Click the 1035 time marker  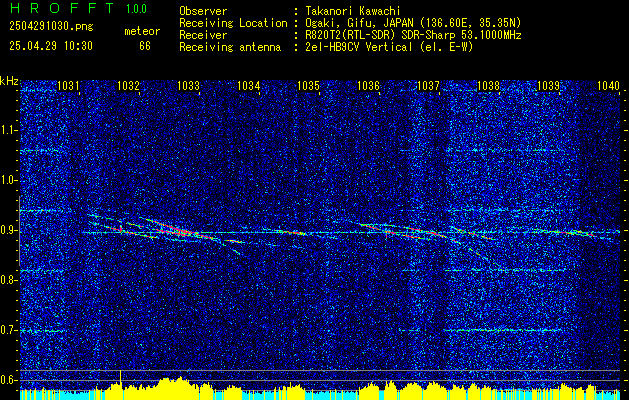(x=308, y=85)
